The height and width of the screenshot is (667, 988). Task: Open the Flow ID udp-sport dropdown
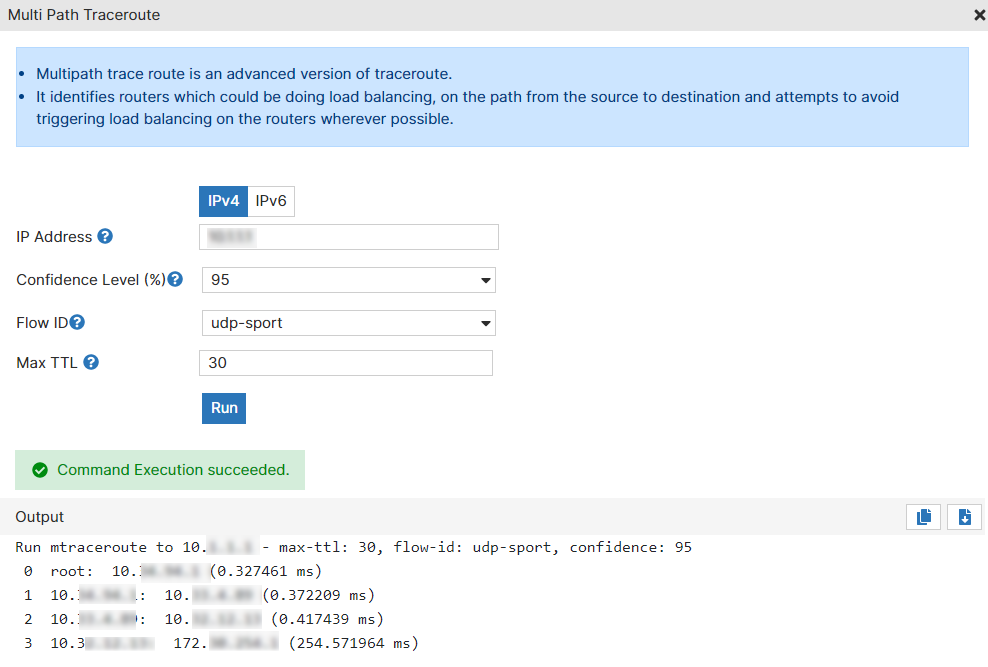(x=348, y=322)
